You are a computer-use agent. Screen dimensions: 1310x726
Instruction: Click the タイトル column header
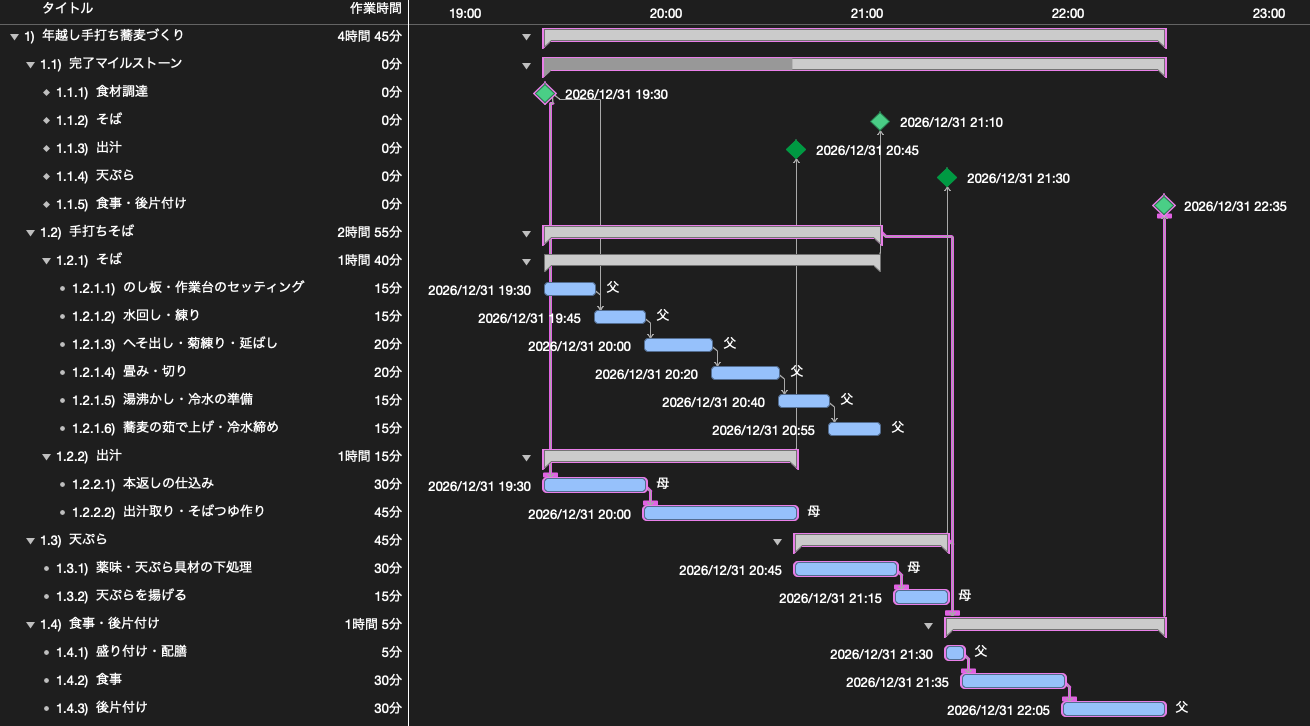point(68,8)
